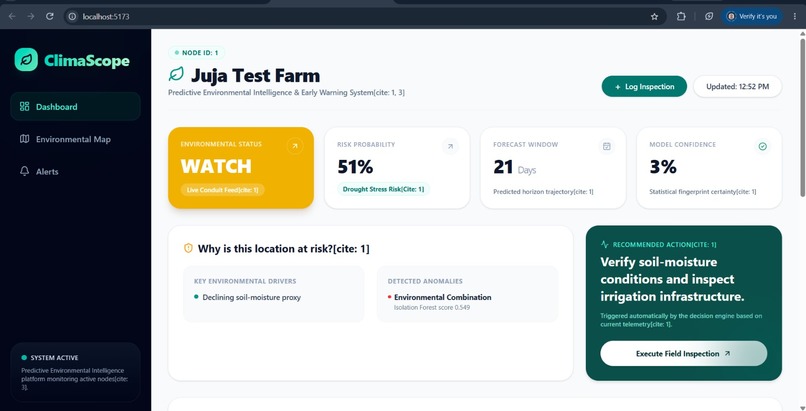The image size is (806, 411).
Task: Bookmark this page with the star icon
Action: [x=654, y=16]
